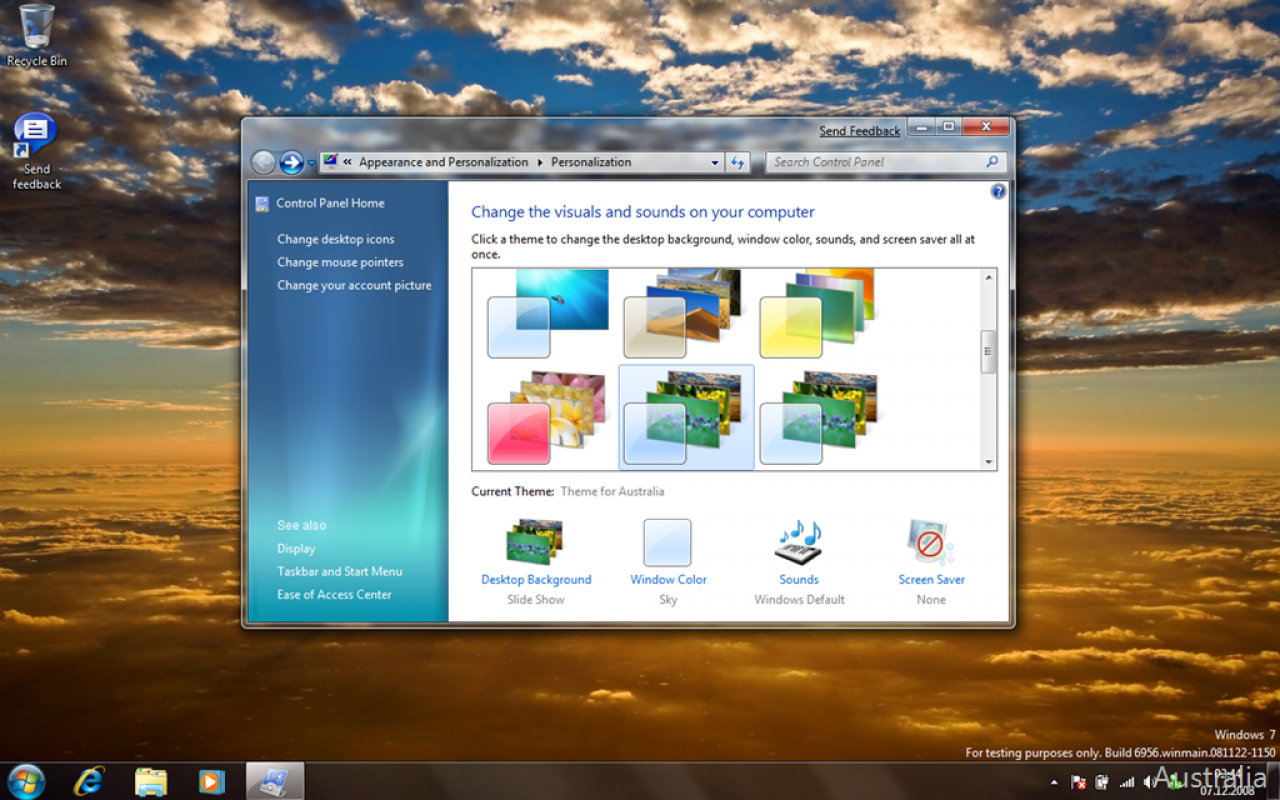
Task: Click the double chevron in address bar
Action: (348, 162)
